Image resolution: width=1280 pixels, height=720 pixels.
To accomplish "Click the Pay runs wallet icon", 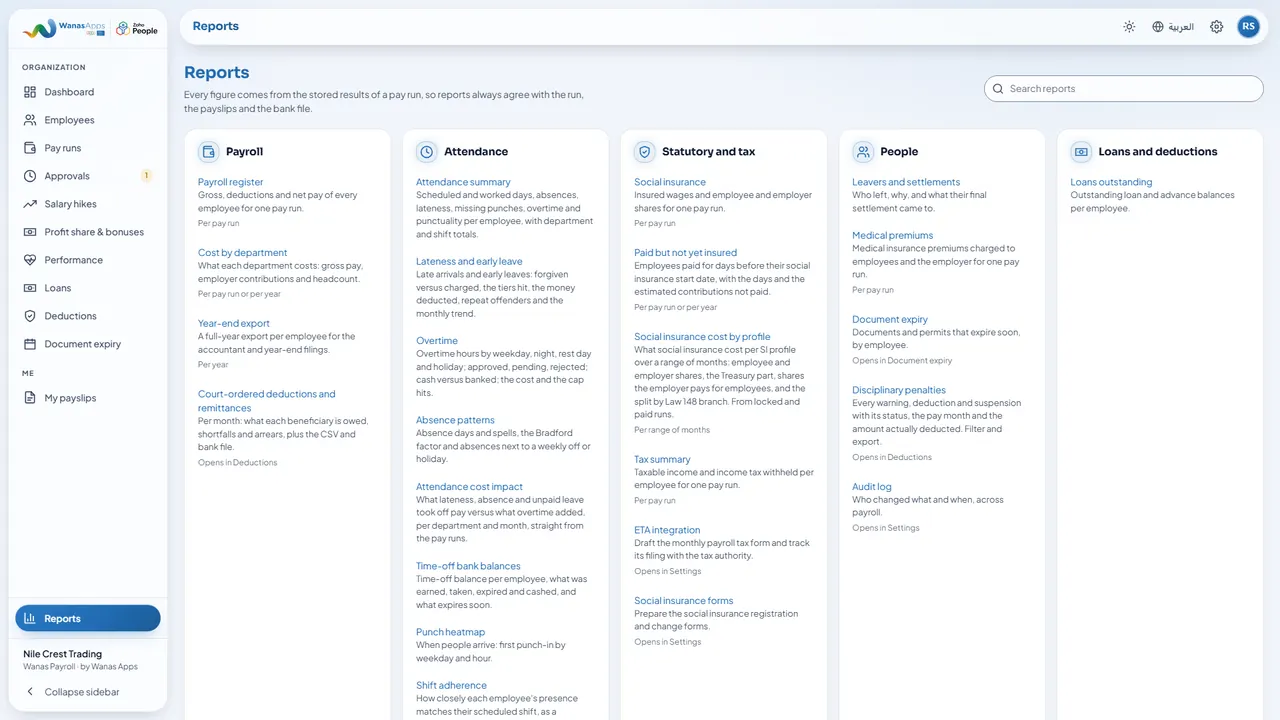I will pos(30,148).
